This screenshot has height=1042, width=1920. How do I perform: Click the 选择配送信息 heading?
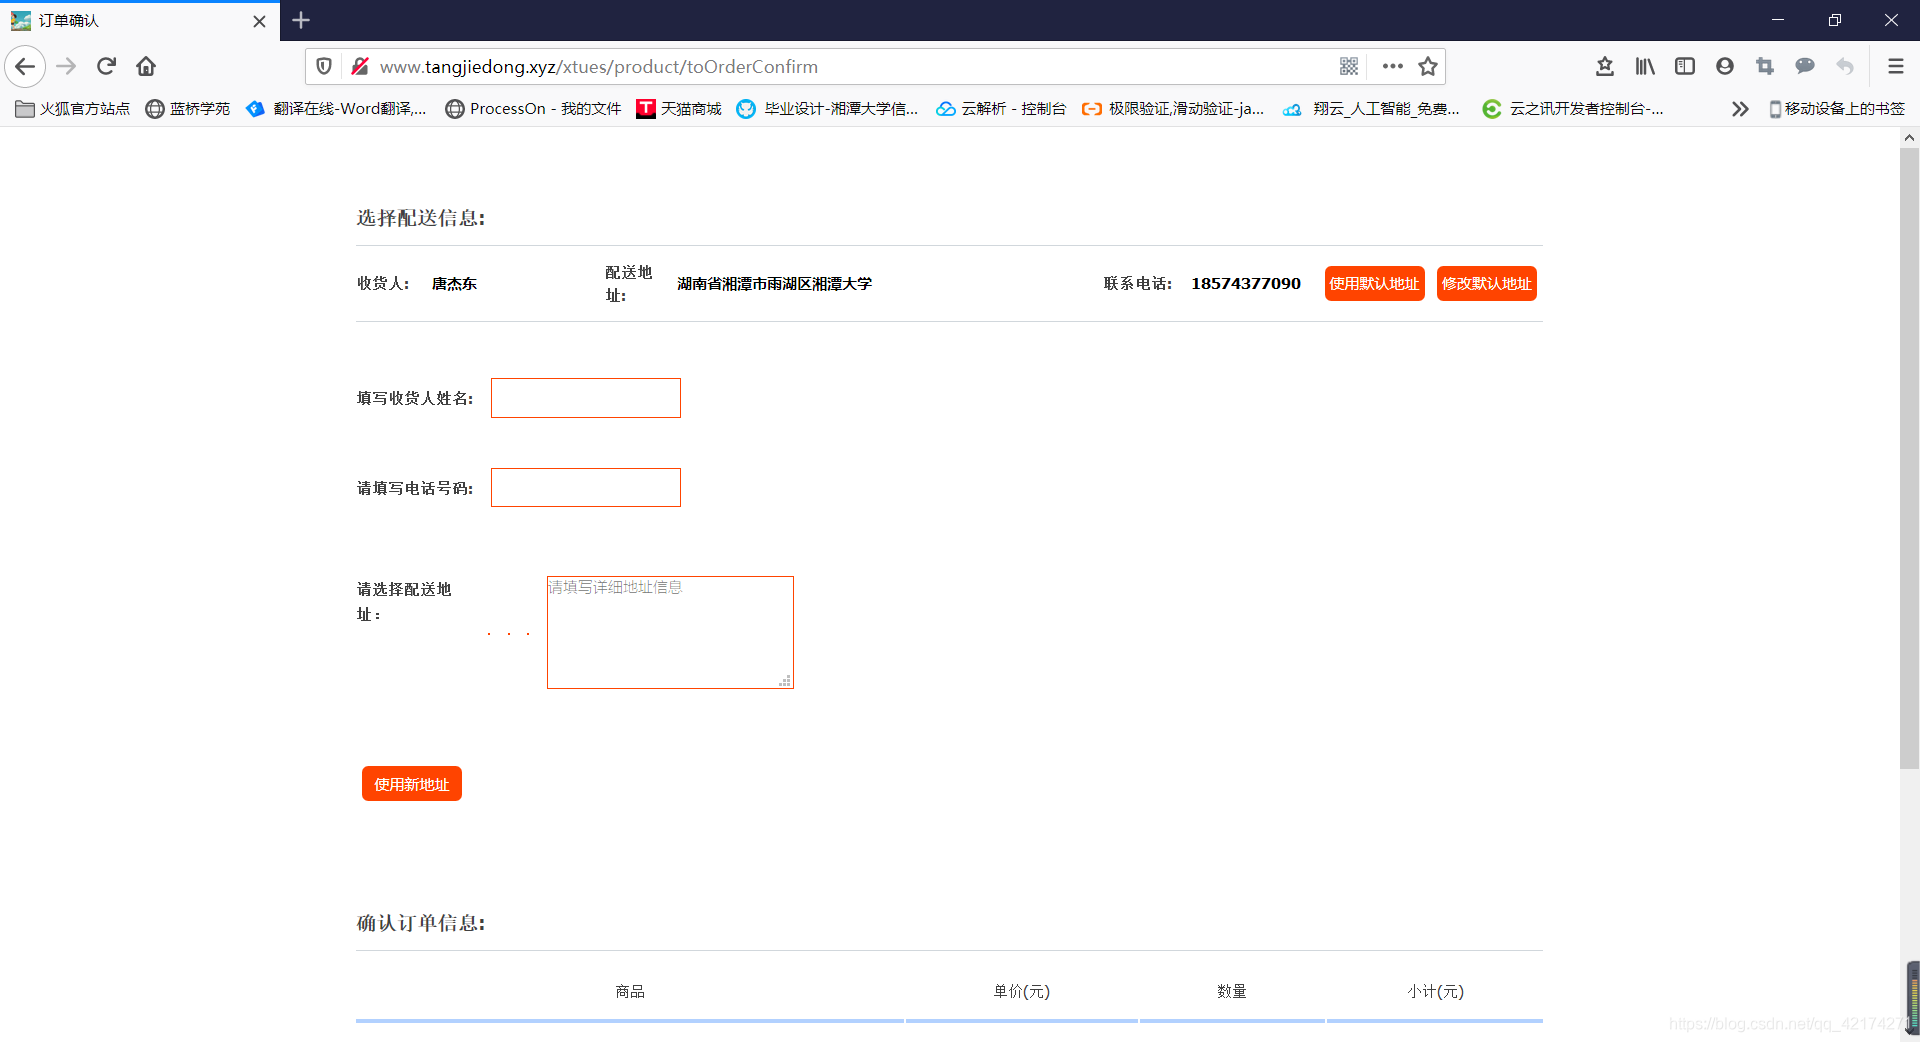click(421, 218)
